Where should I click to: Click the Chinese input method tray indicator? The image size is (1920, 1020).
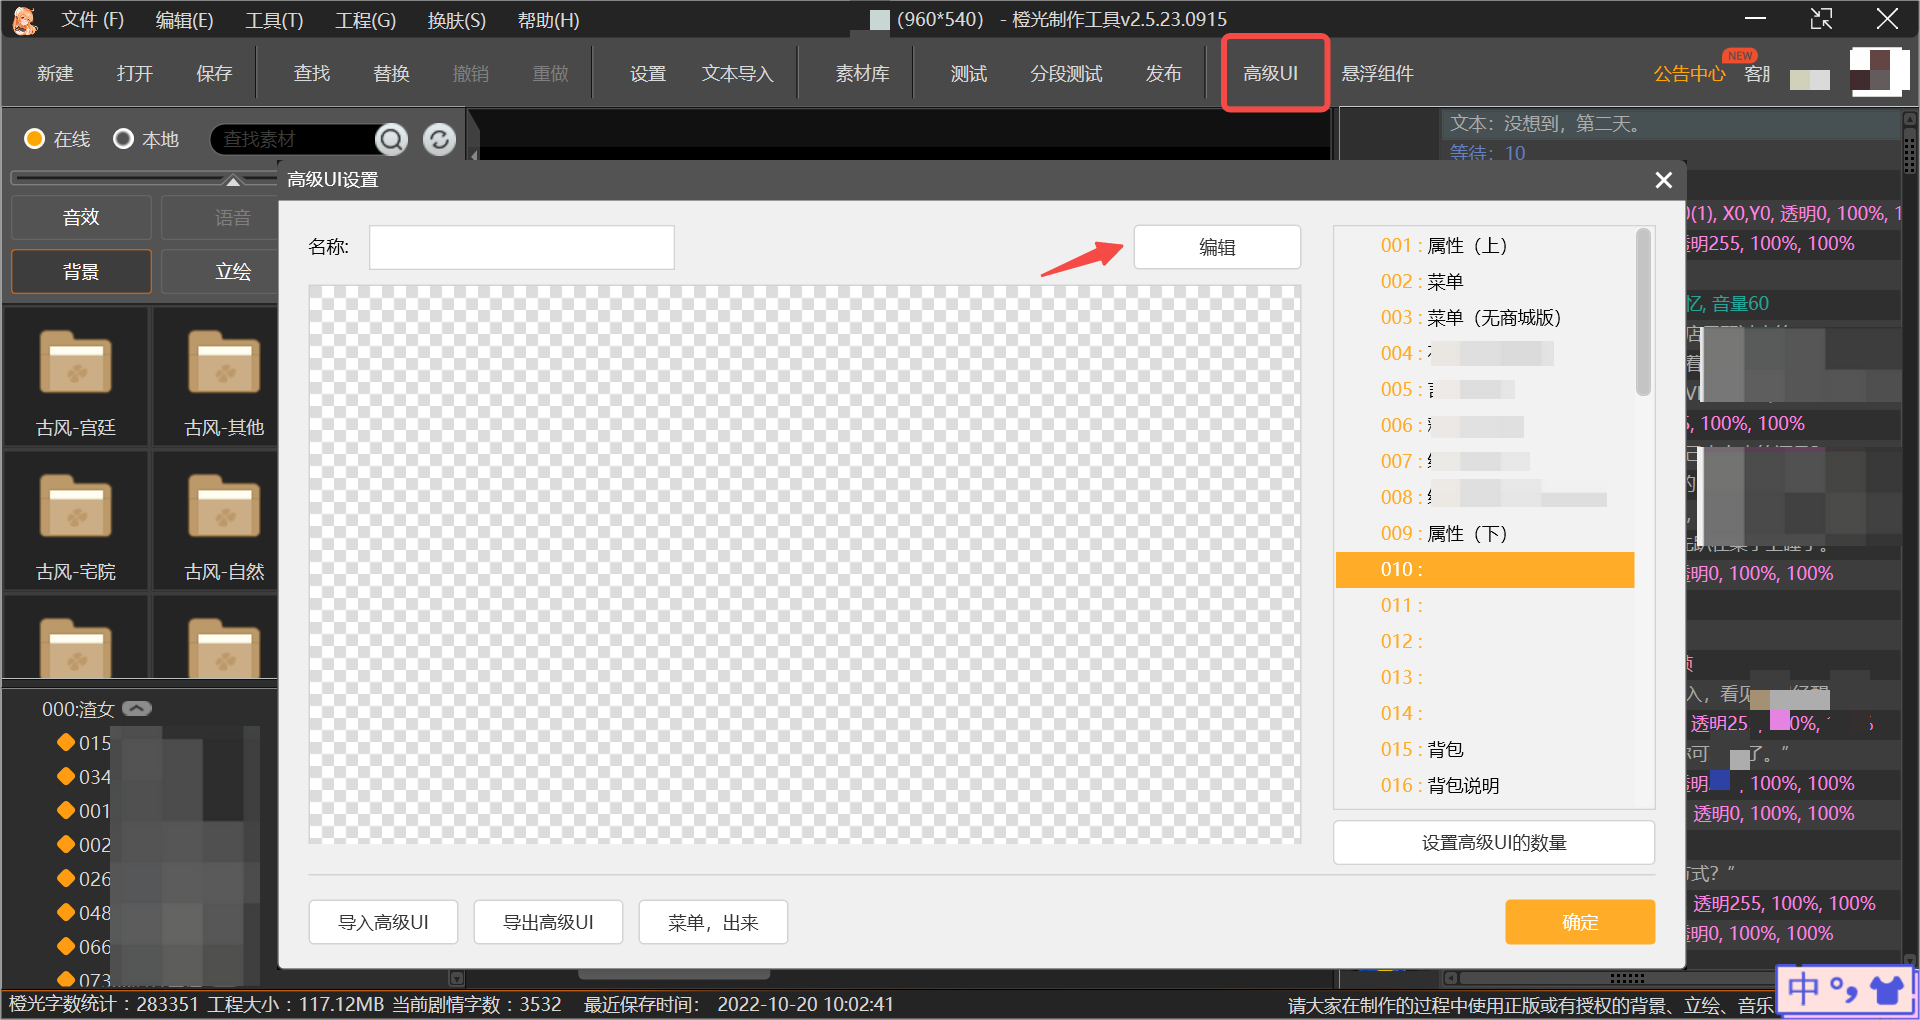(x=1803, y=990)
